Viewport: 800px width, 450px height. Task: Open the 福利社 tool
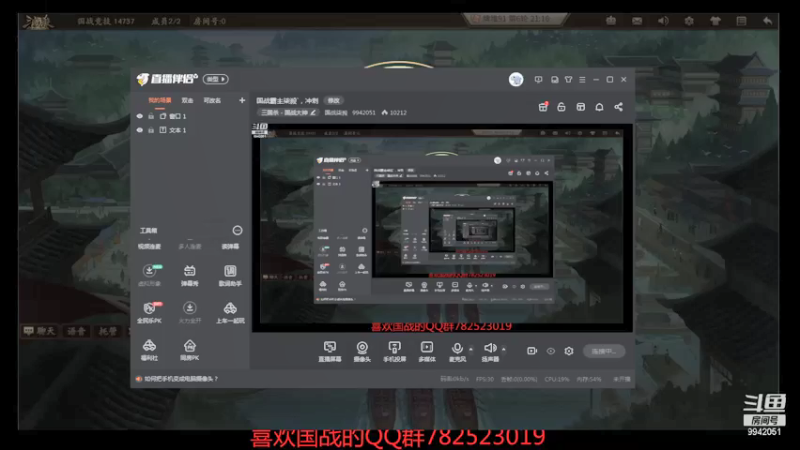click(x=149, y=350)
